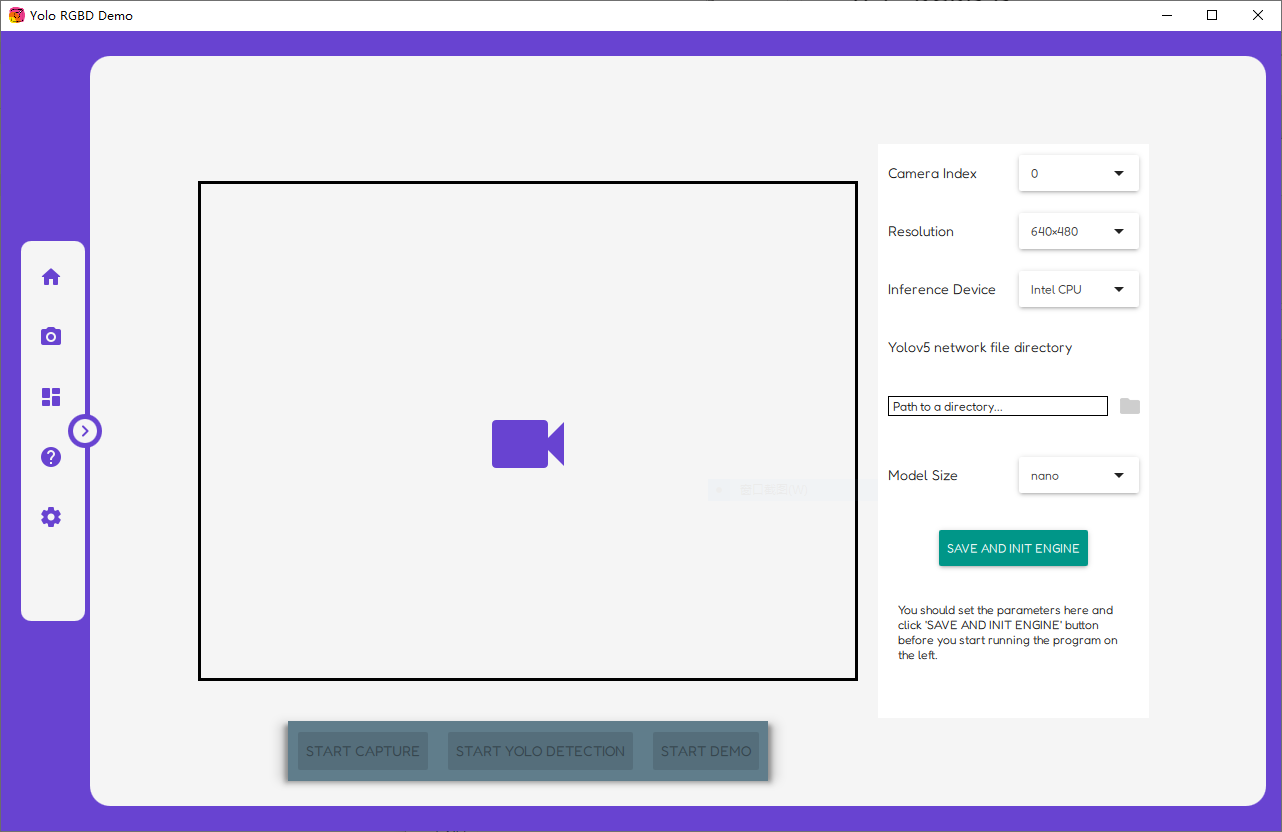Open the Model Size nano dropdown
The image size is (1282, 832).
[x=1078, y=475]
